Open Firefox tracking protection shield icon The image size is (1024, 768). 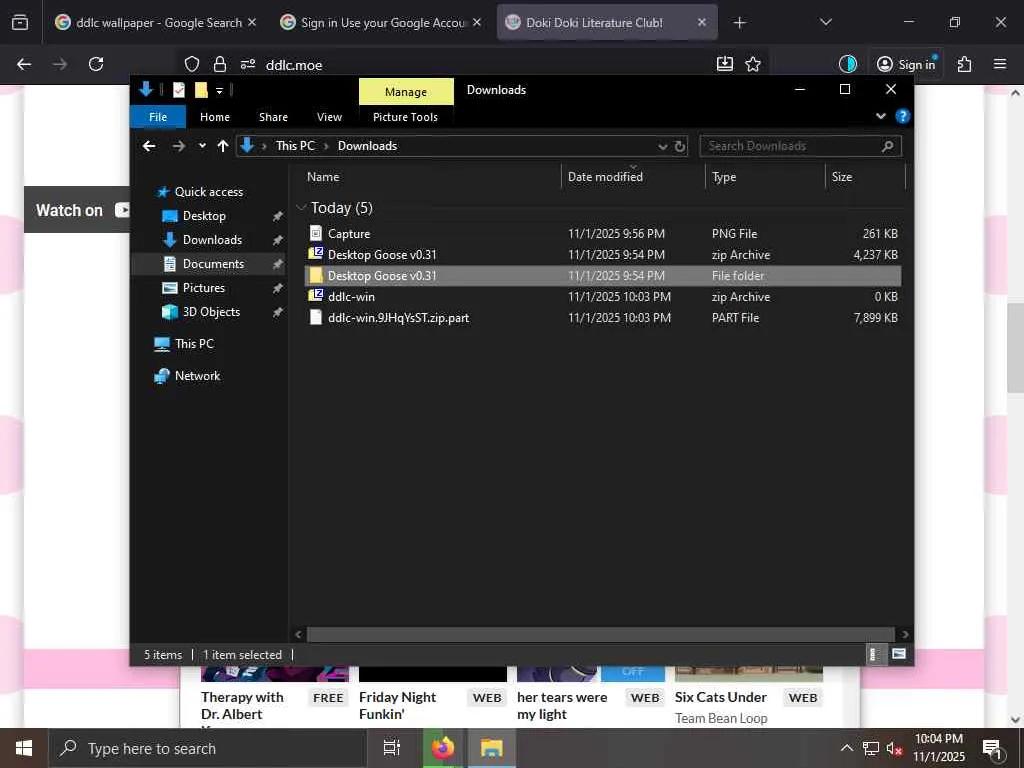click(x=191, y=64)
